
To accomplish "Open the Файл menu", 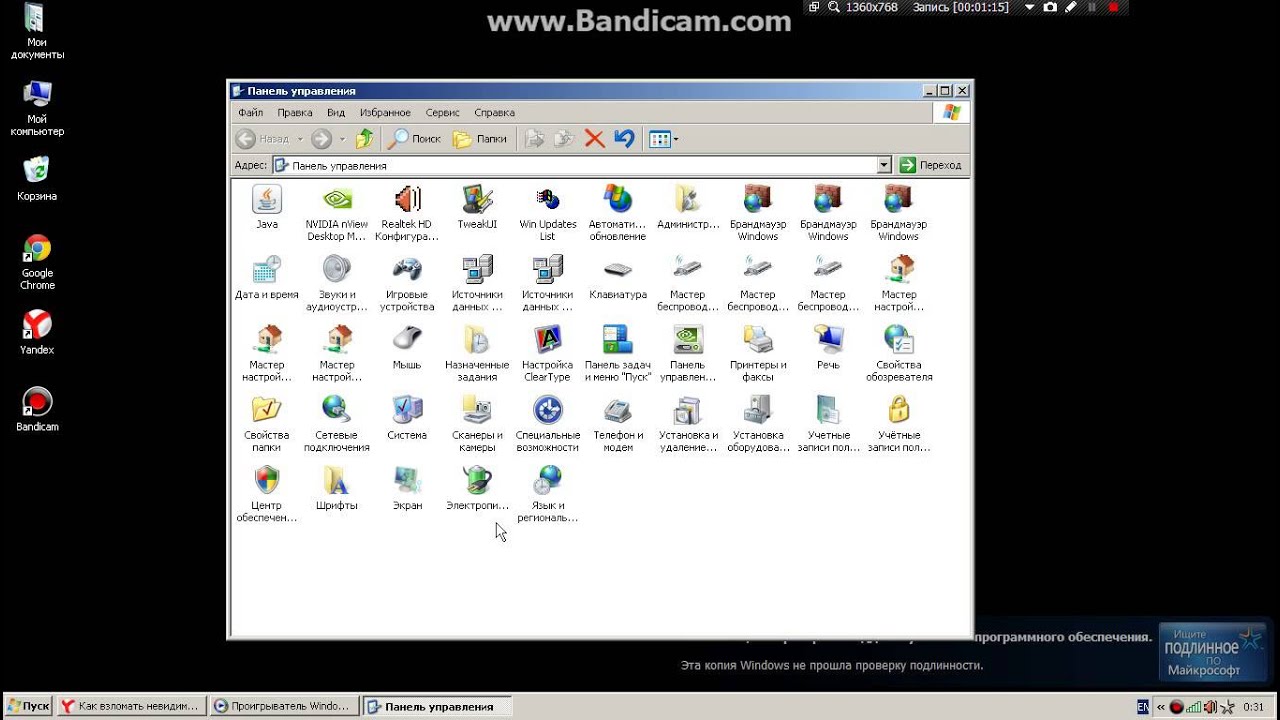I will click(251, 113).
